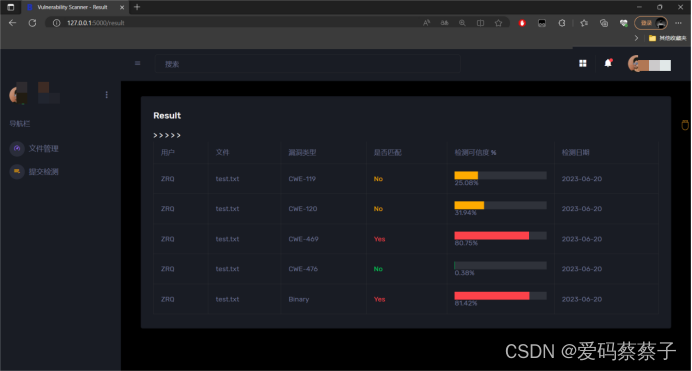Click the 文件 column header

pyautogui.click(x=222, y=153)
